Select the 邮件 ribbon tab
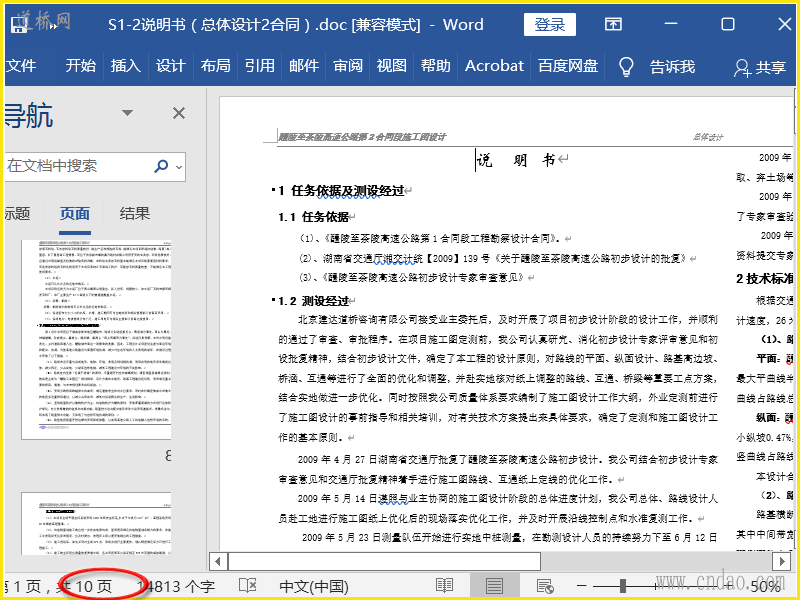The image size is (800, 600). click(304, 66)
